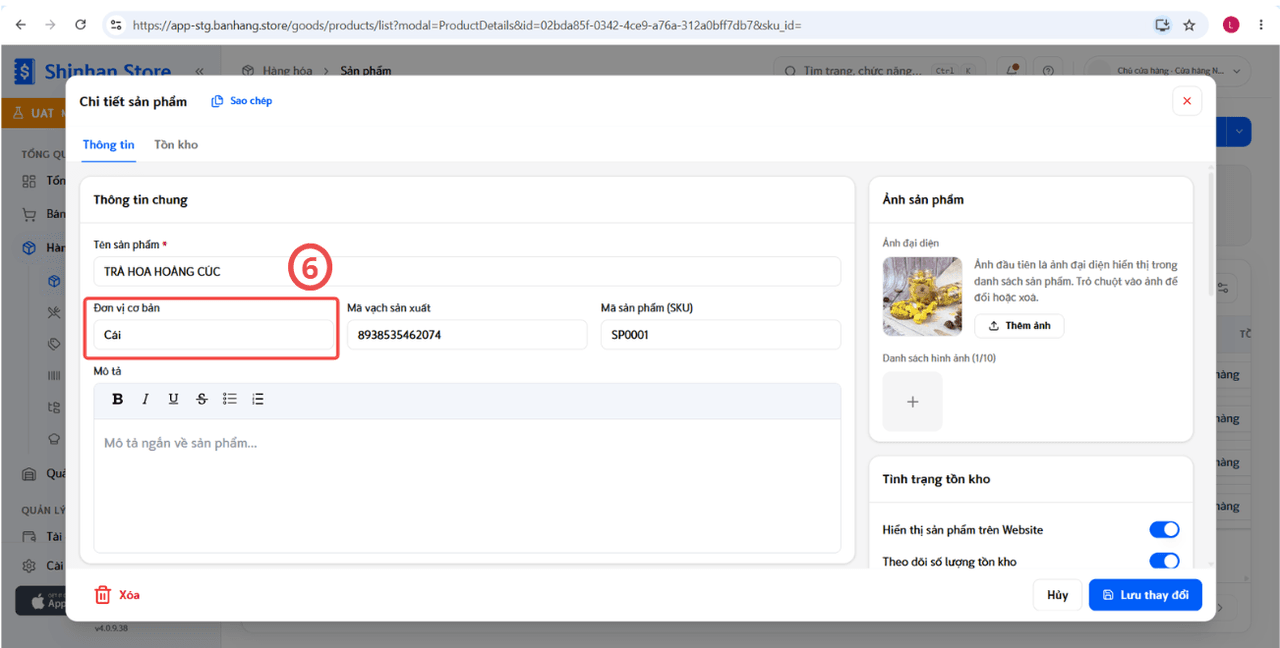Click the notification bell icon

click(x=1013, y=70)
